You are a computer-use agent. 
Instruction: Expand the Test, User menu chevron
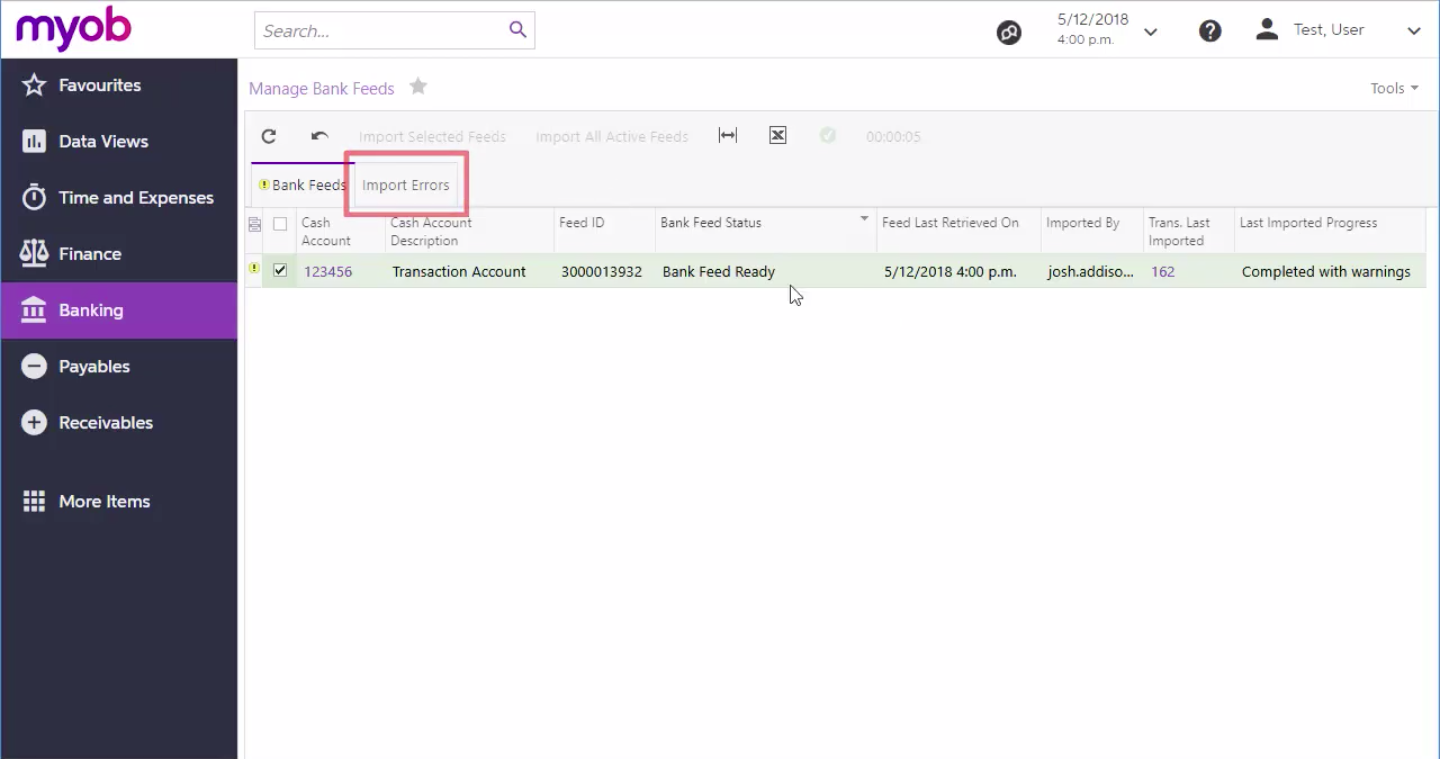point(1414,31)
